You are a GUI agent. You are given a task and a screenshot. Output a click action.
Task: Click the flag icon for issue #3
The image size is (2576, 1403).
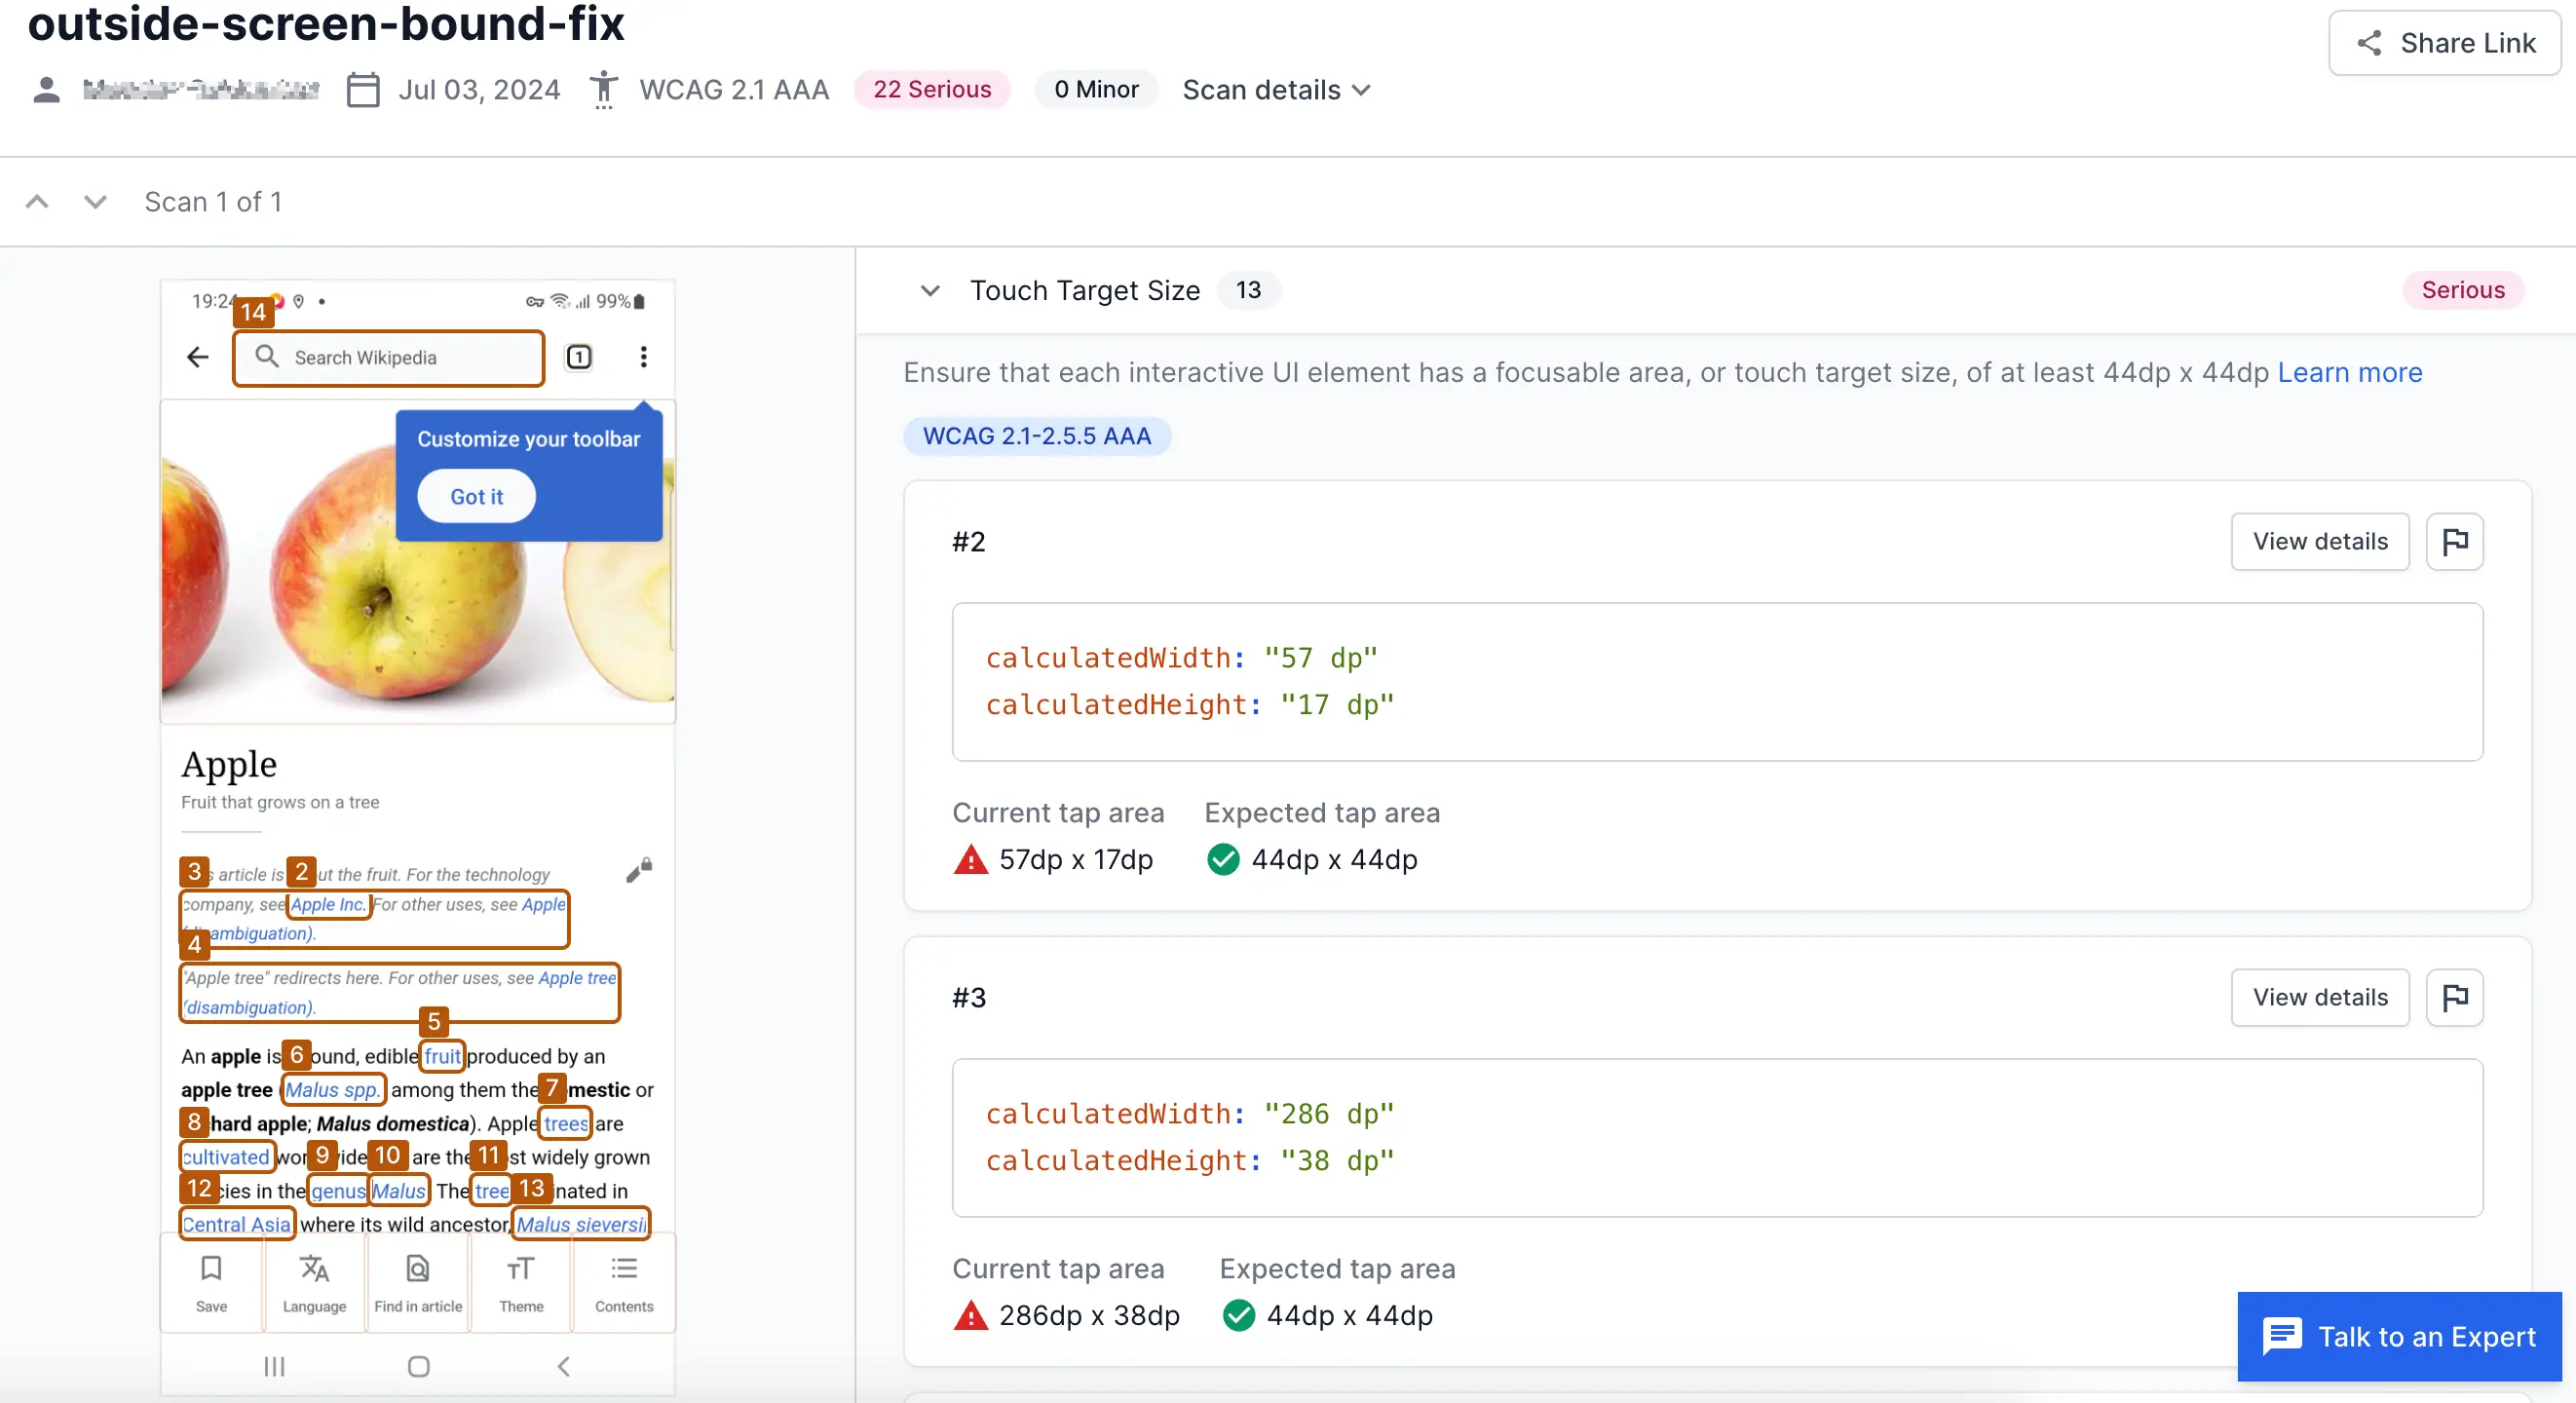pyautogui.click(x=2455, y=997)
